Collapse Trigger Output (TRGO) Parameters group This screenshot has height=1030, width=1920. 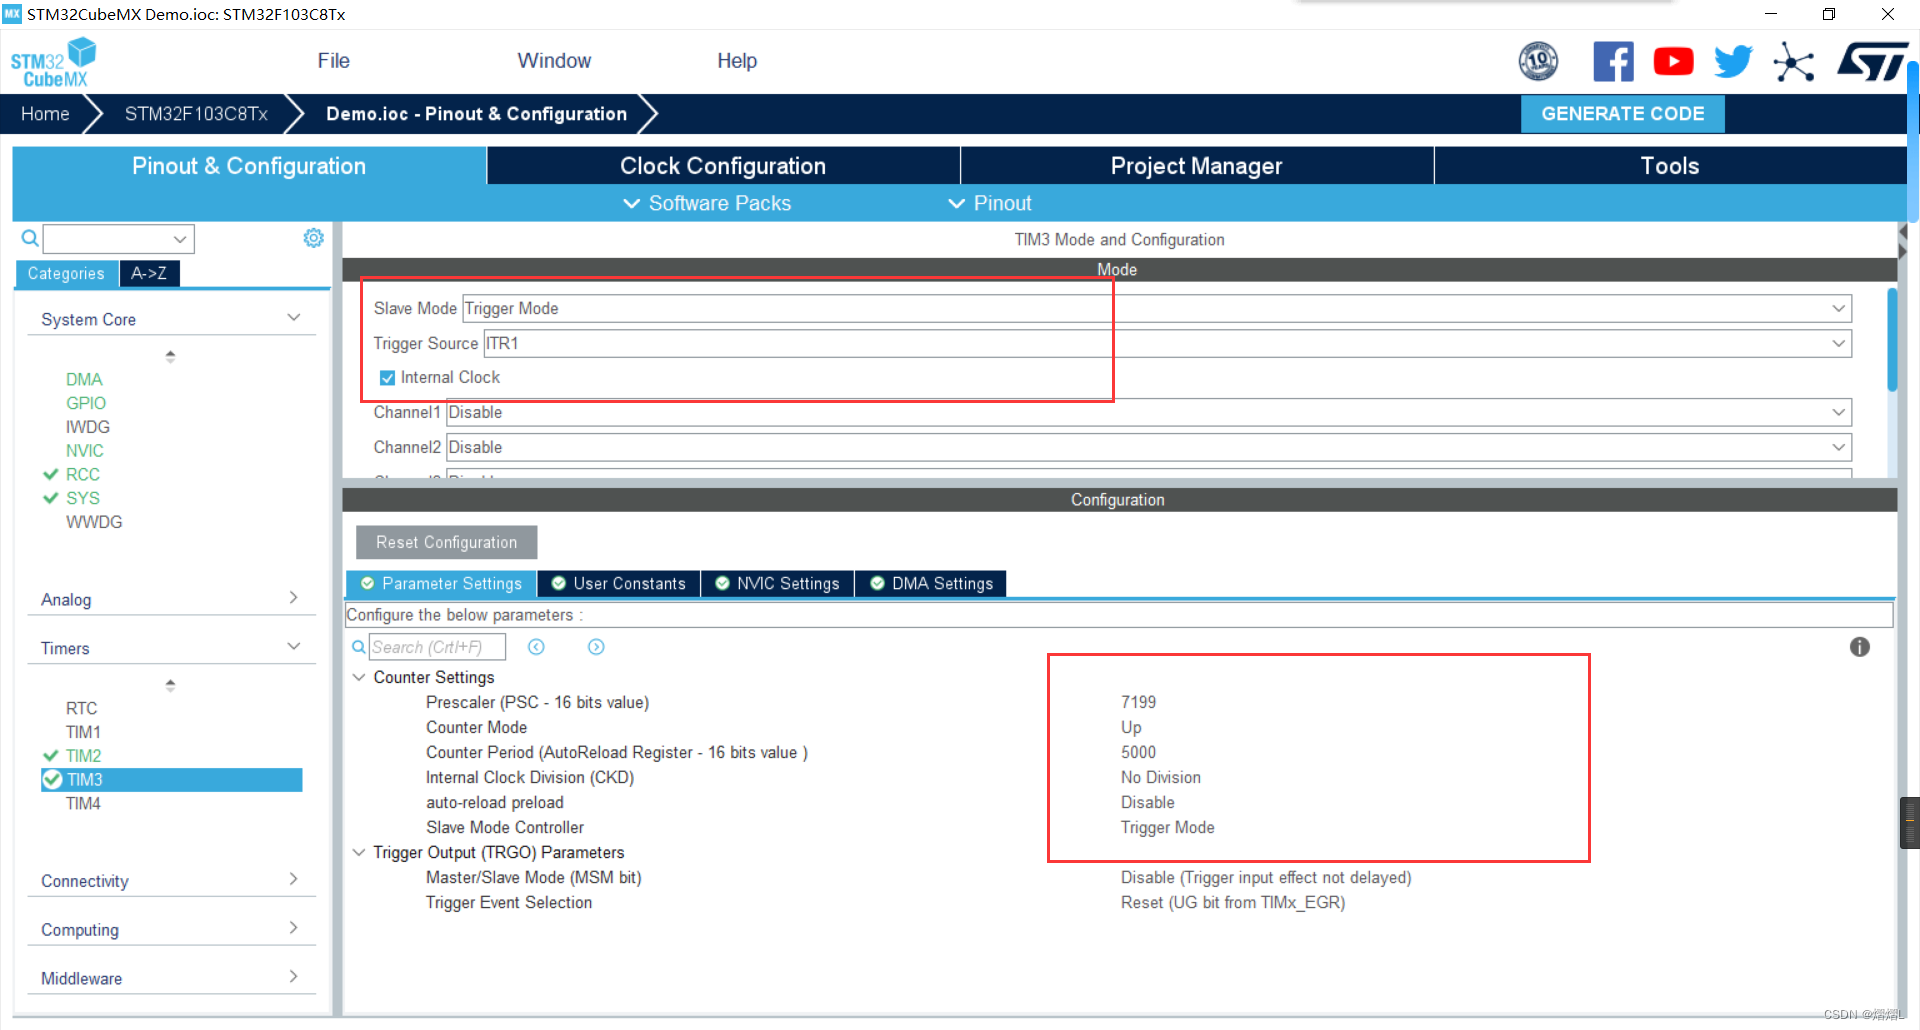click(x=359, y=852)
